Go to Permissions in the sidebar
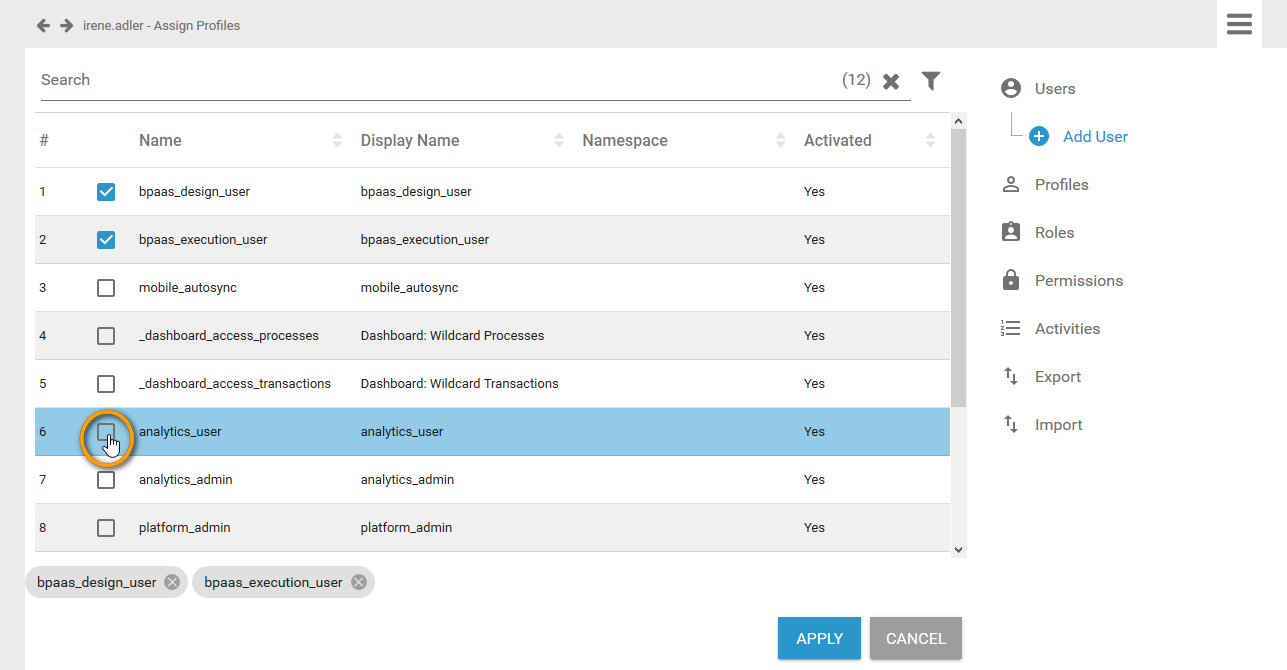The height and width of the screenshot is (670, 1287). coord(1078,281)
